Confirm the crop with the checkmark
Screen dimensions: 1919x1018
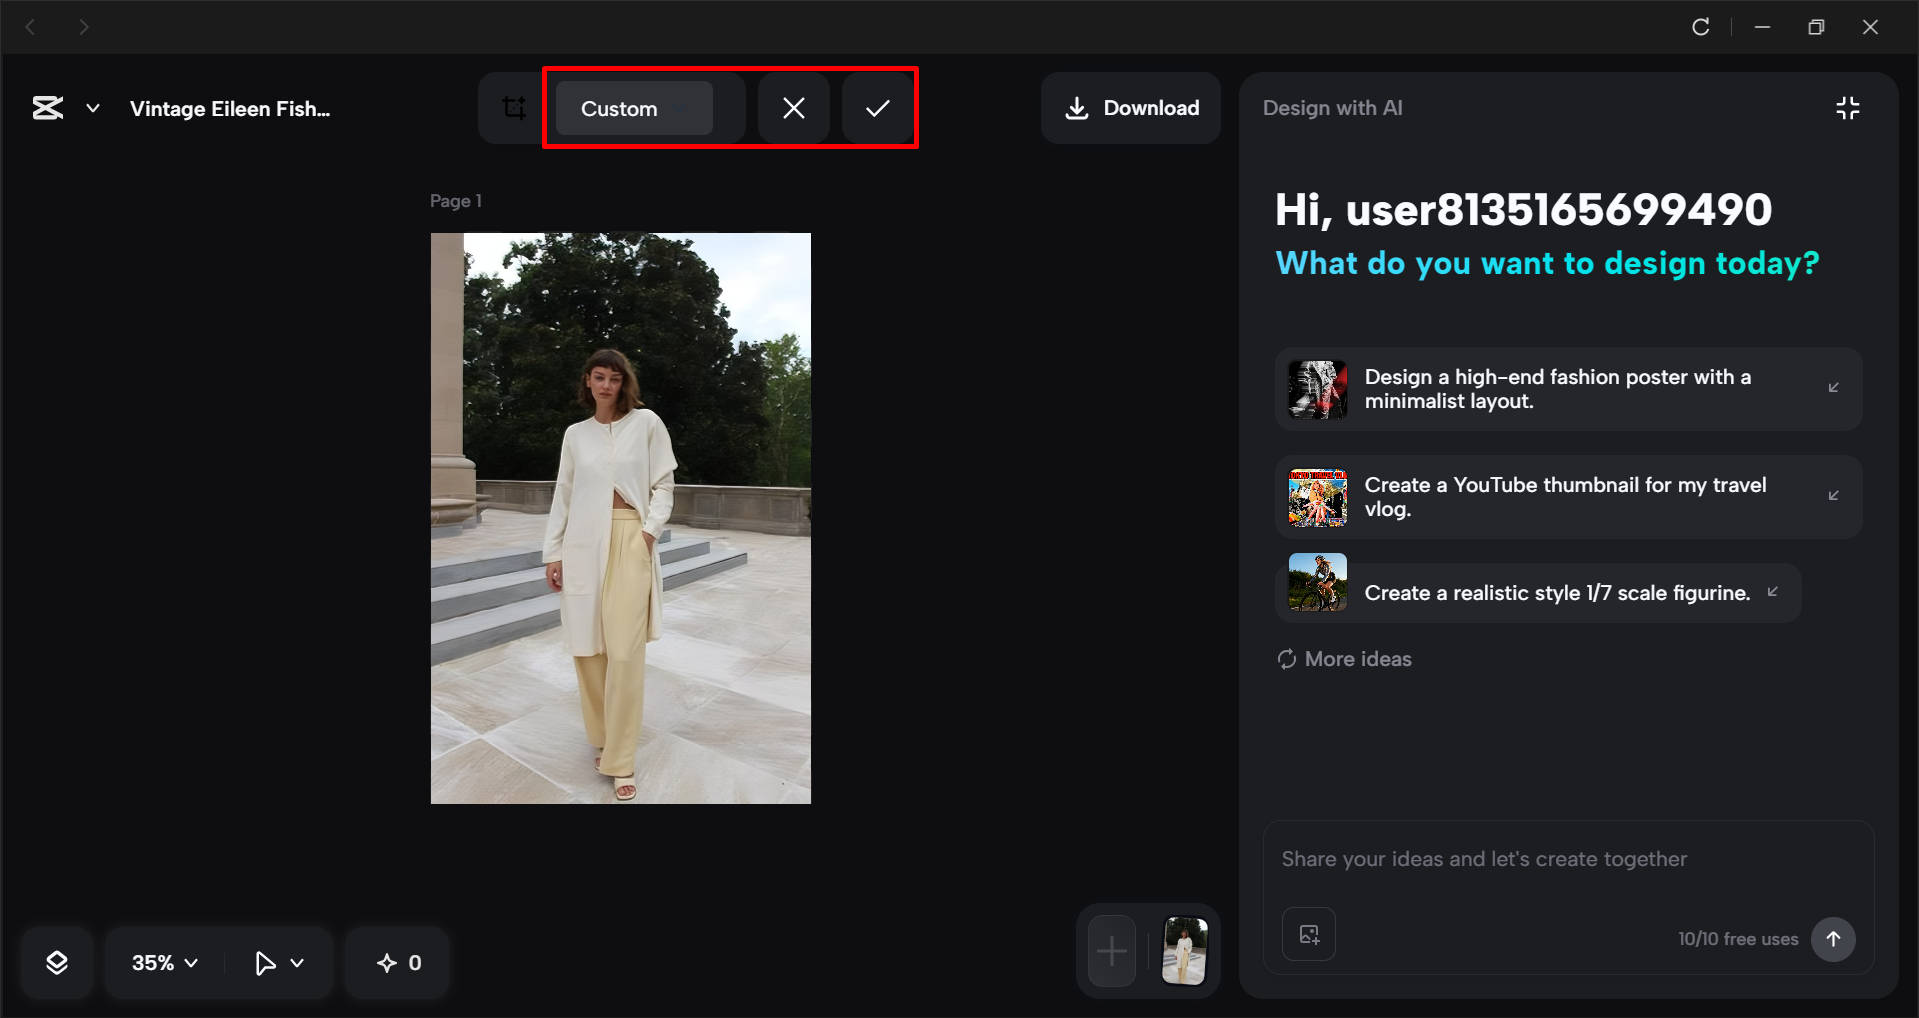click(876, 107)
